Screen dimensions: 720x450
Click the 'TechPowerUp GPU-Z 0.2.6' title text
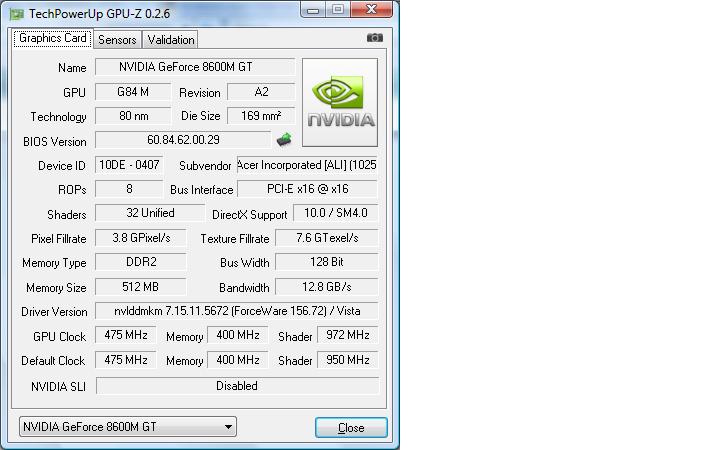99,14
